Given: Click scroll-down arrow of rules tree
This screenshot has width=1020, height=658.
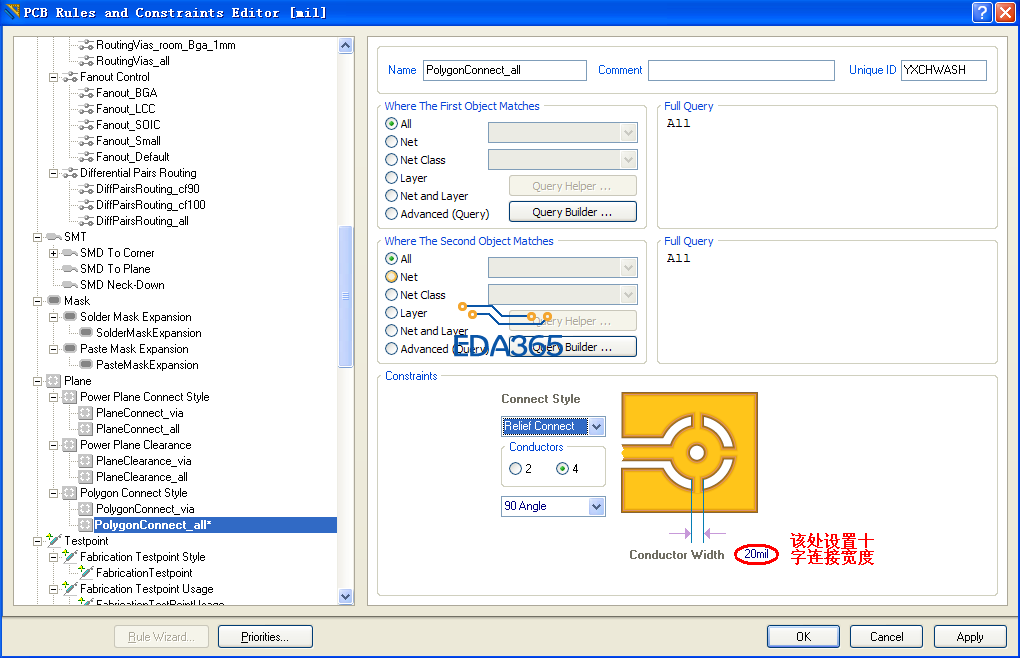Looking at the screenshot, I should (x=345, y=596).
